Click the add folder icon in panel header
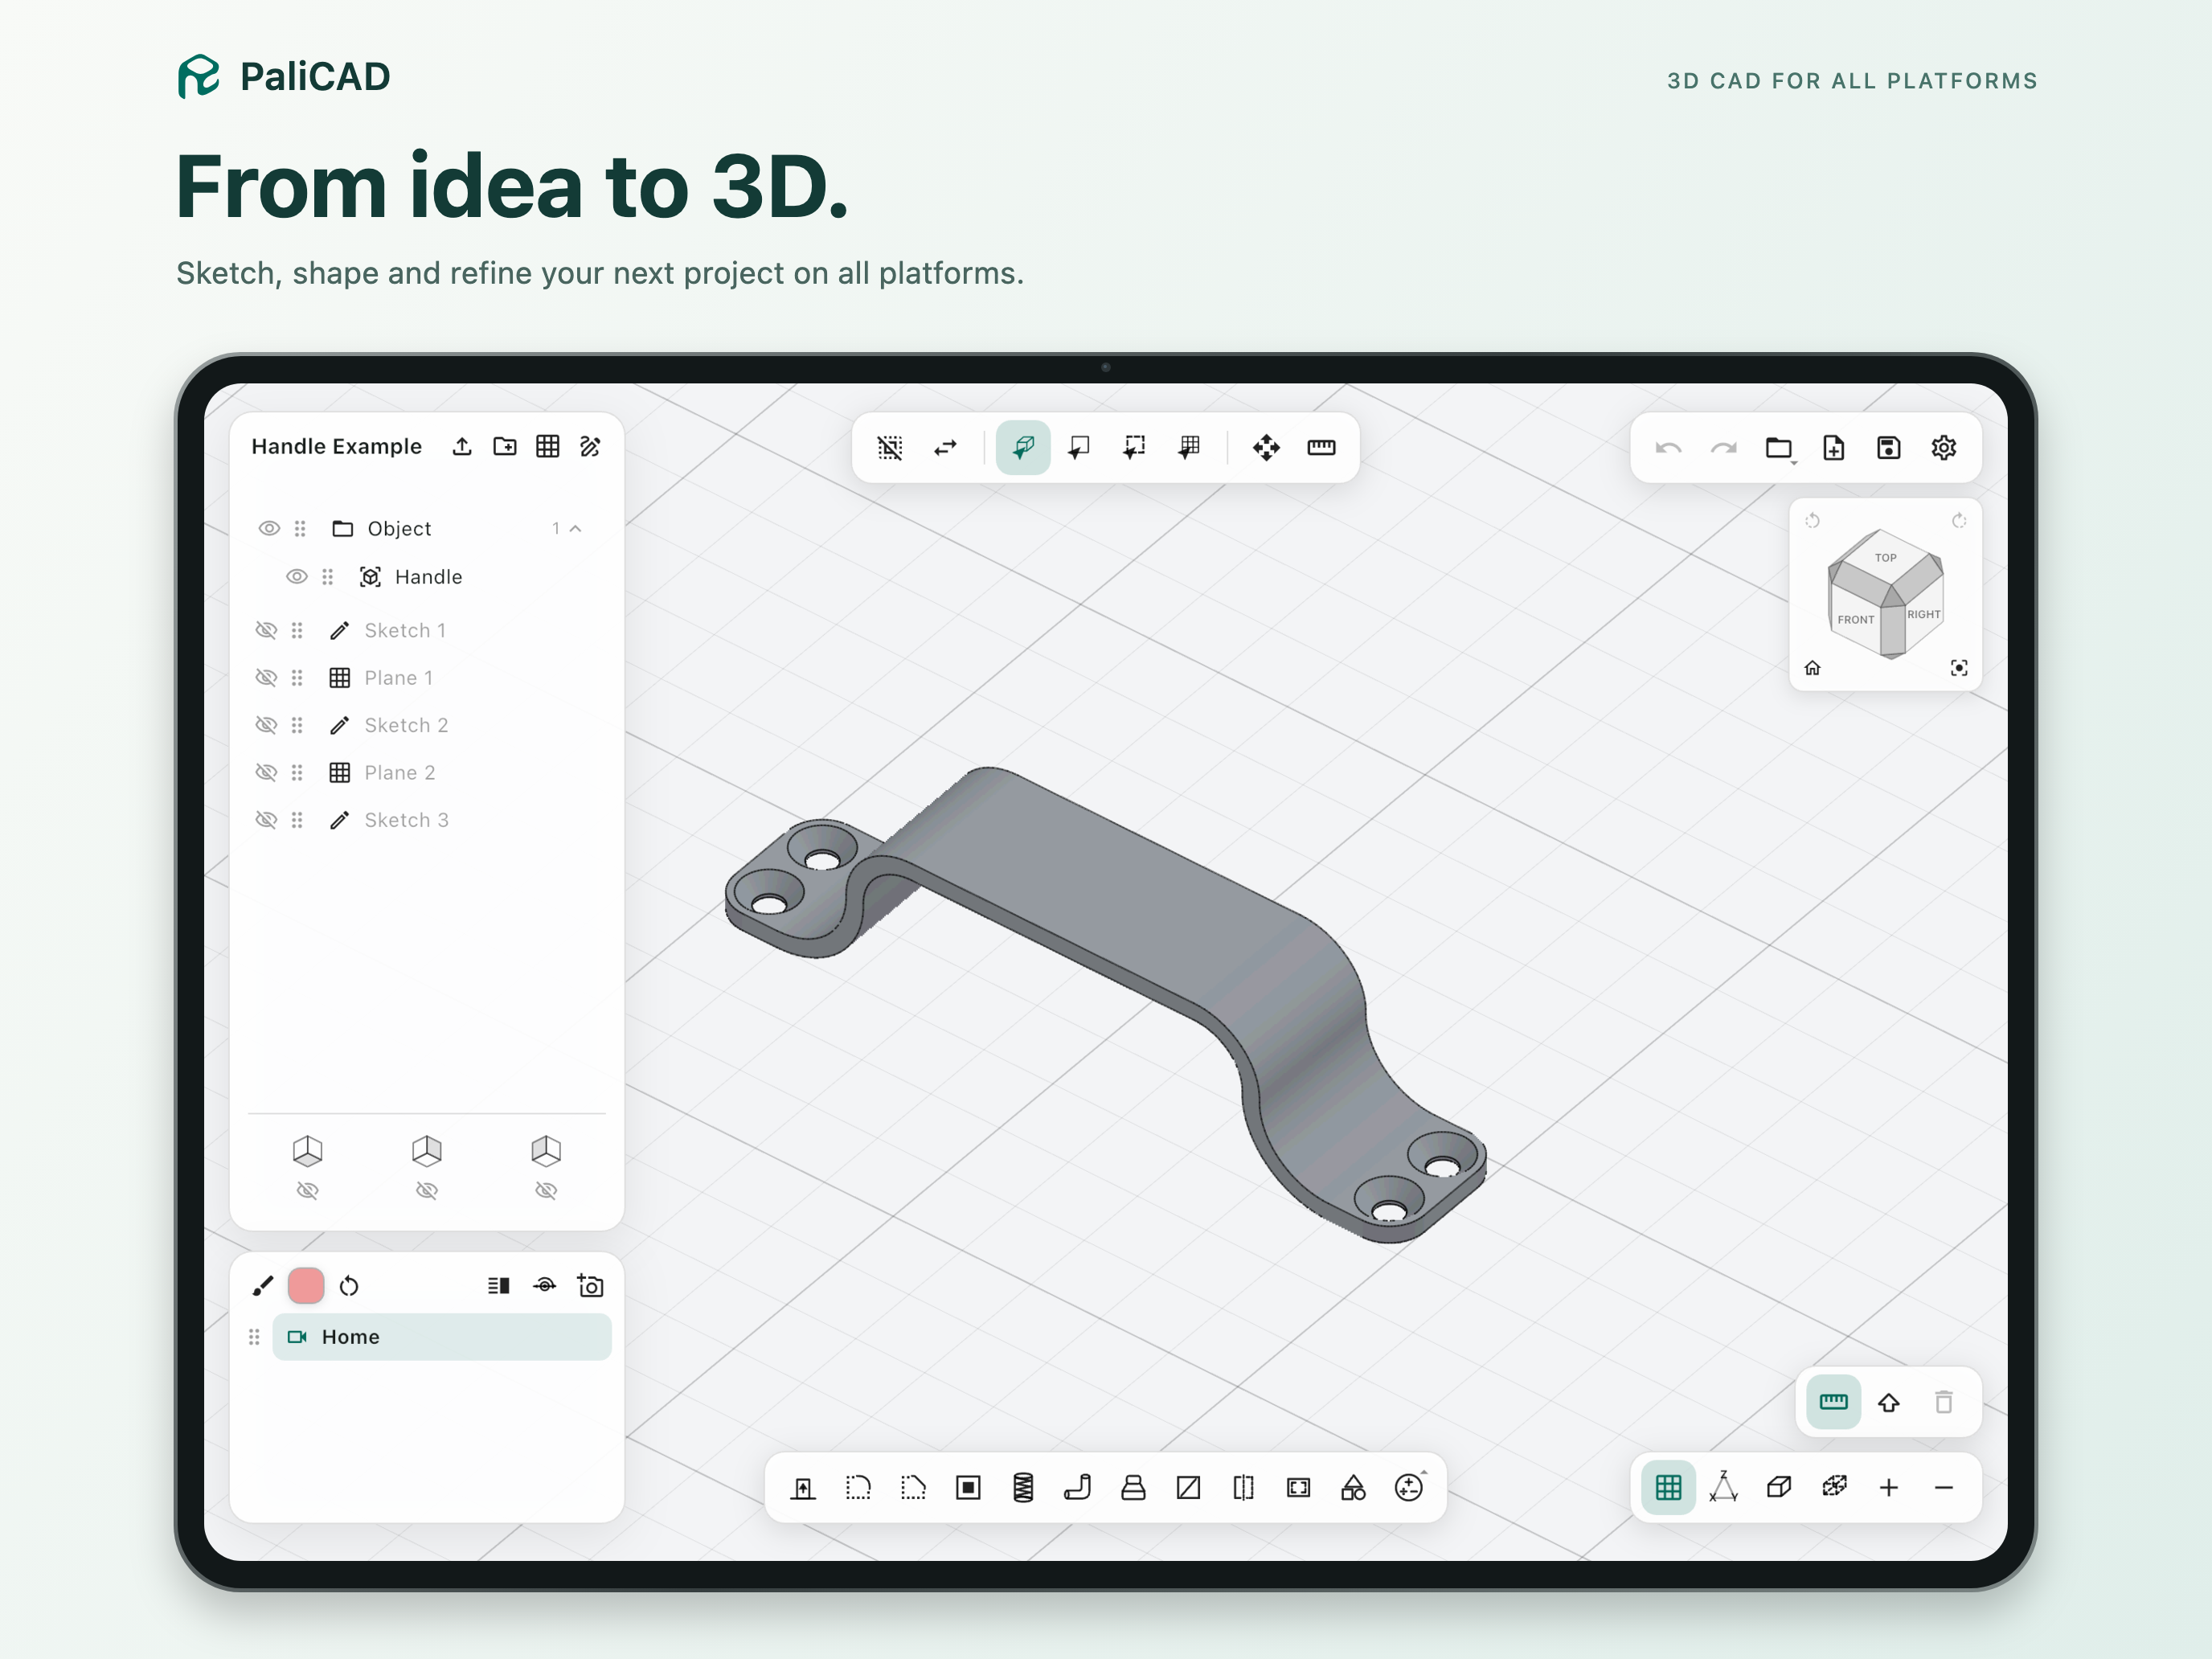The width and height of the screenshot is (2212, 1659). pos(505,446)
